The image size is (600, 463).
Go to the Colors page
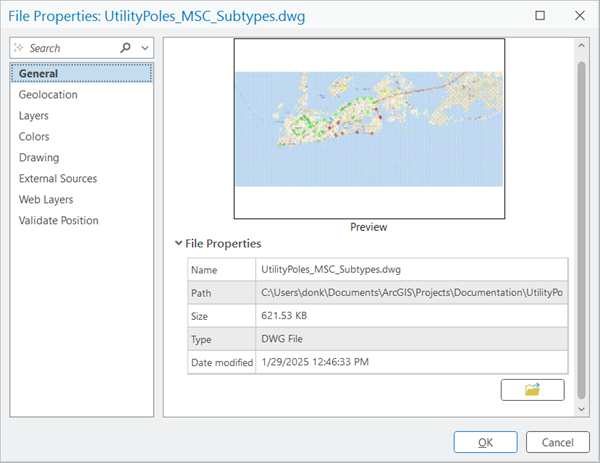[x=34, y=136]
